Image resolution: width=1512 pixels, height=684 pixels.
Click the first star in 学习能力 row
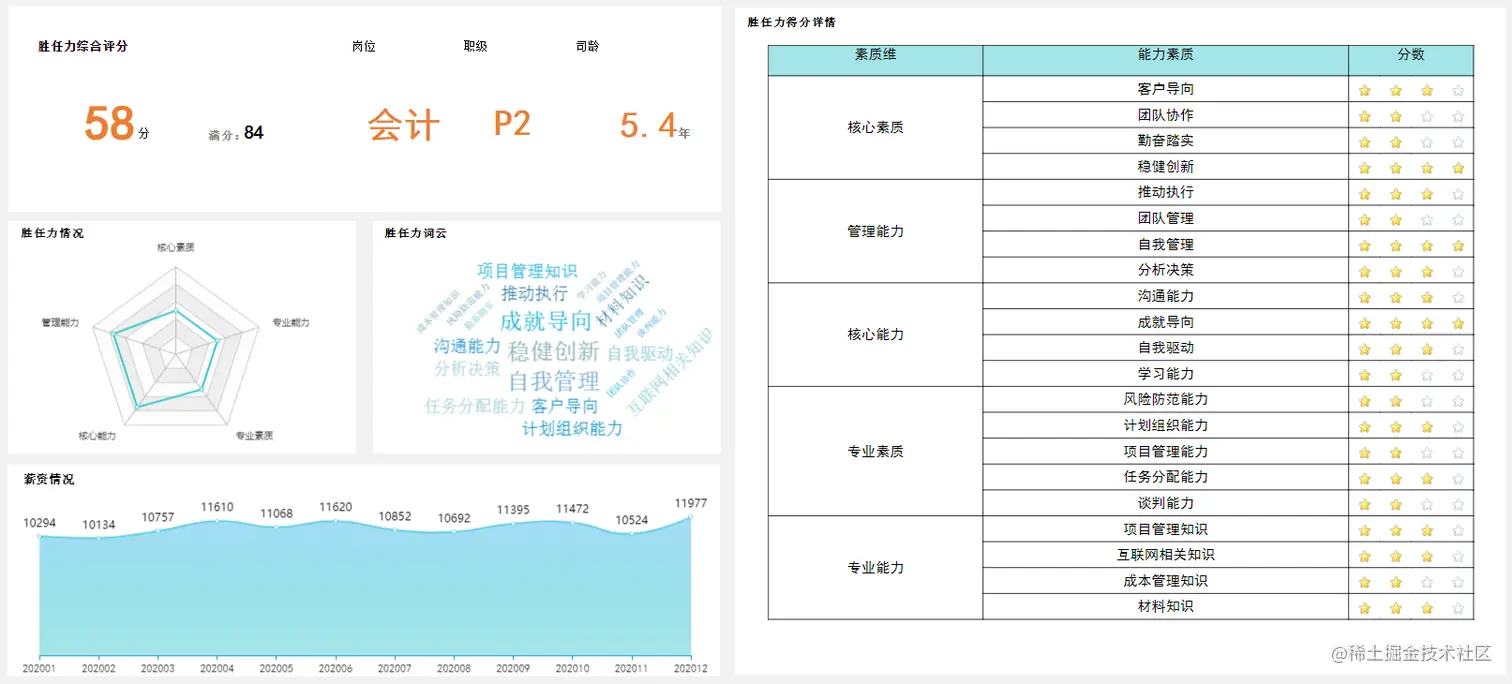tap(1364, 375)
